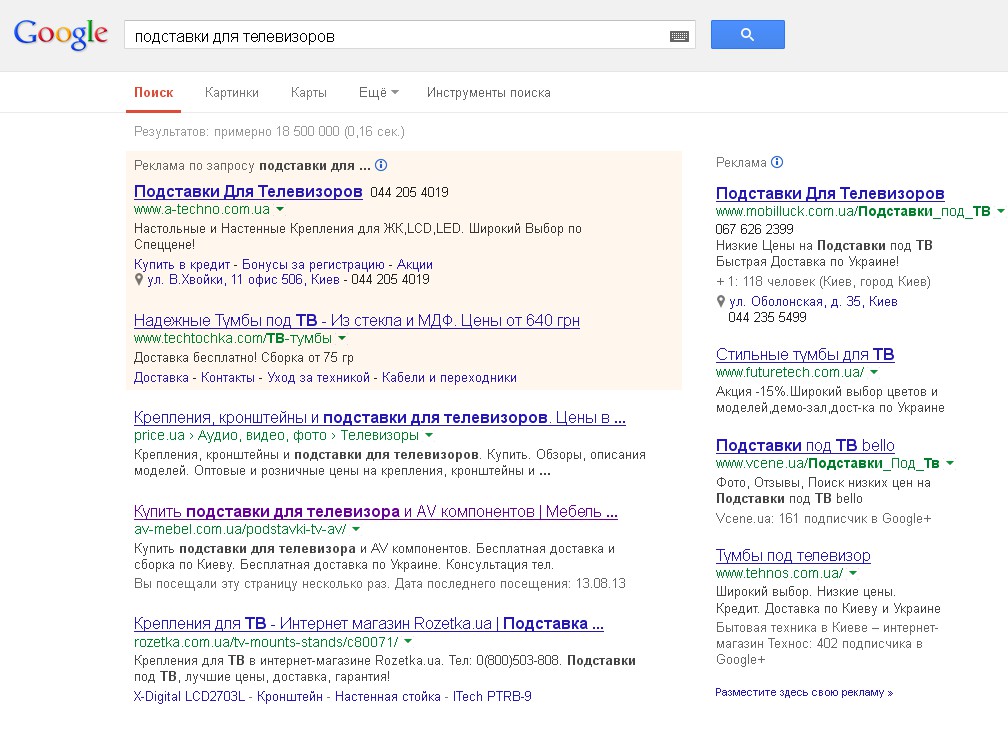Viewport: 1008px width, 729px height.
Task: Expand dropdown arrow next to www.vcene.ua URL
Action: pyautogui.click(x=950, y=463)
